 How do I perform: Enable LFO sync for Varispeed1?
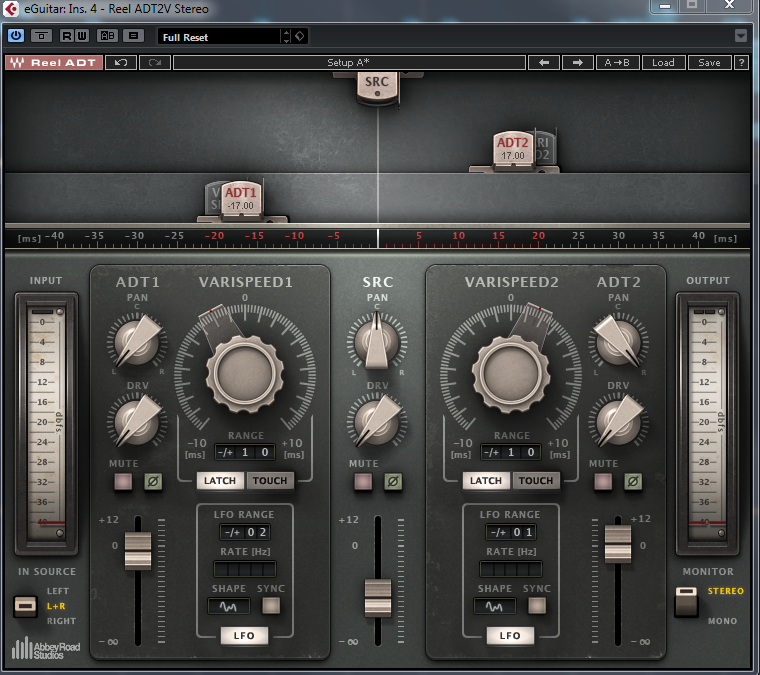point(271,605)
